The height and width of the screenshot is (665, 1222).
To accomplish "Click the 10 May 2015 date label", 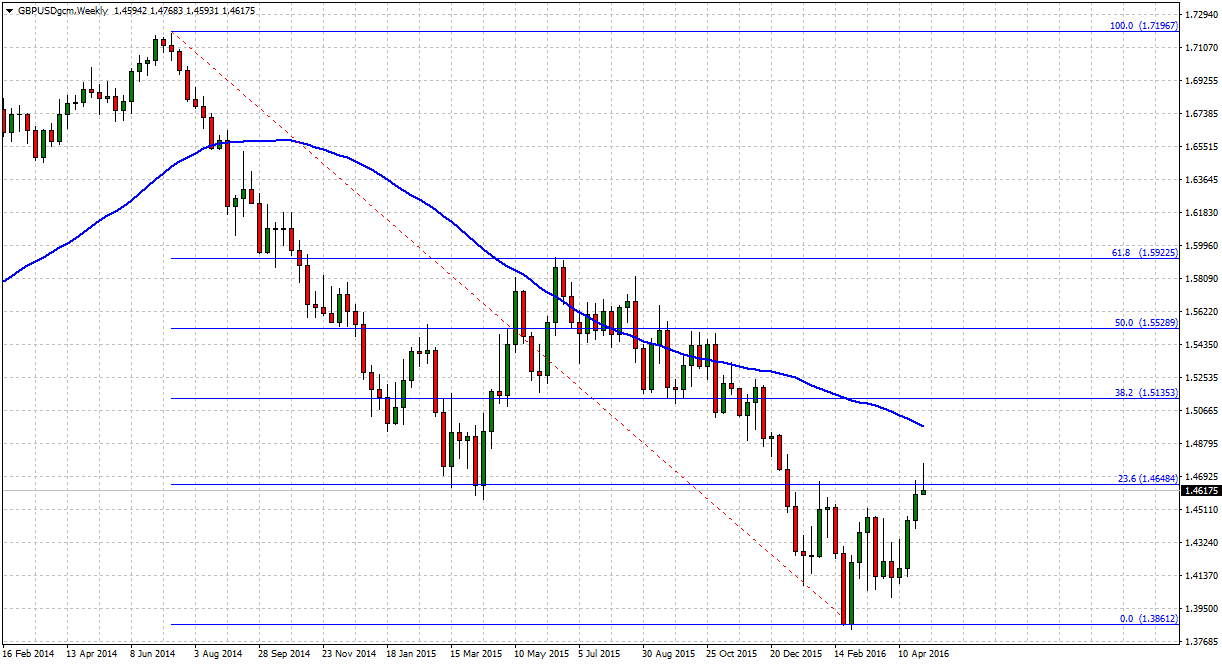I will (x=540, y=653).
